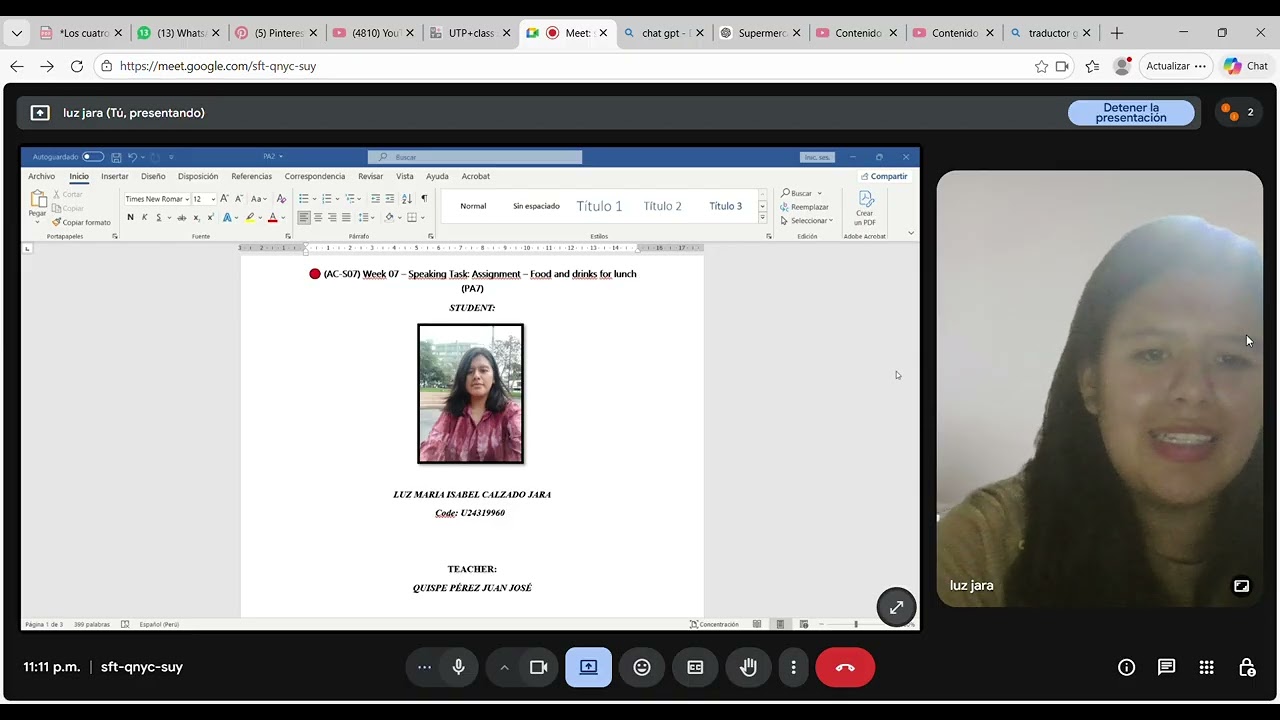
Task: Click Word Buscar search box
Action: click(475, 157)
